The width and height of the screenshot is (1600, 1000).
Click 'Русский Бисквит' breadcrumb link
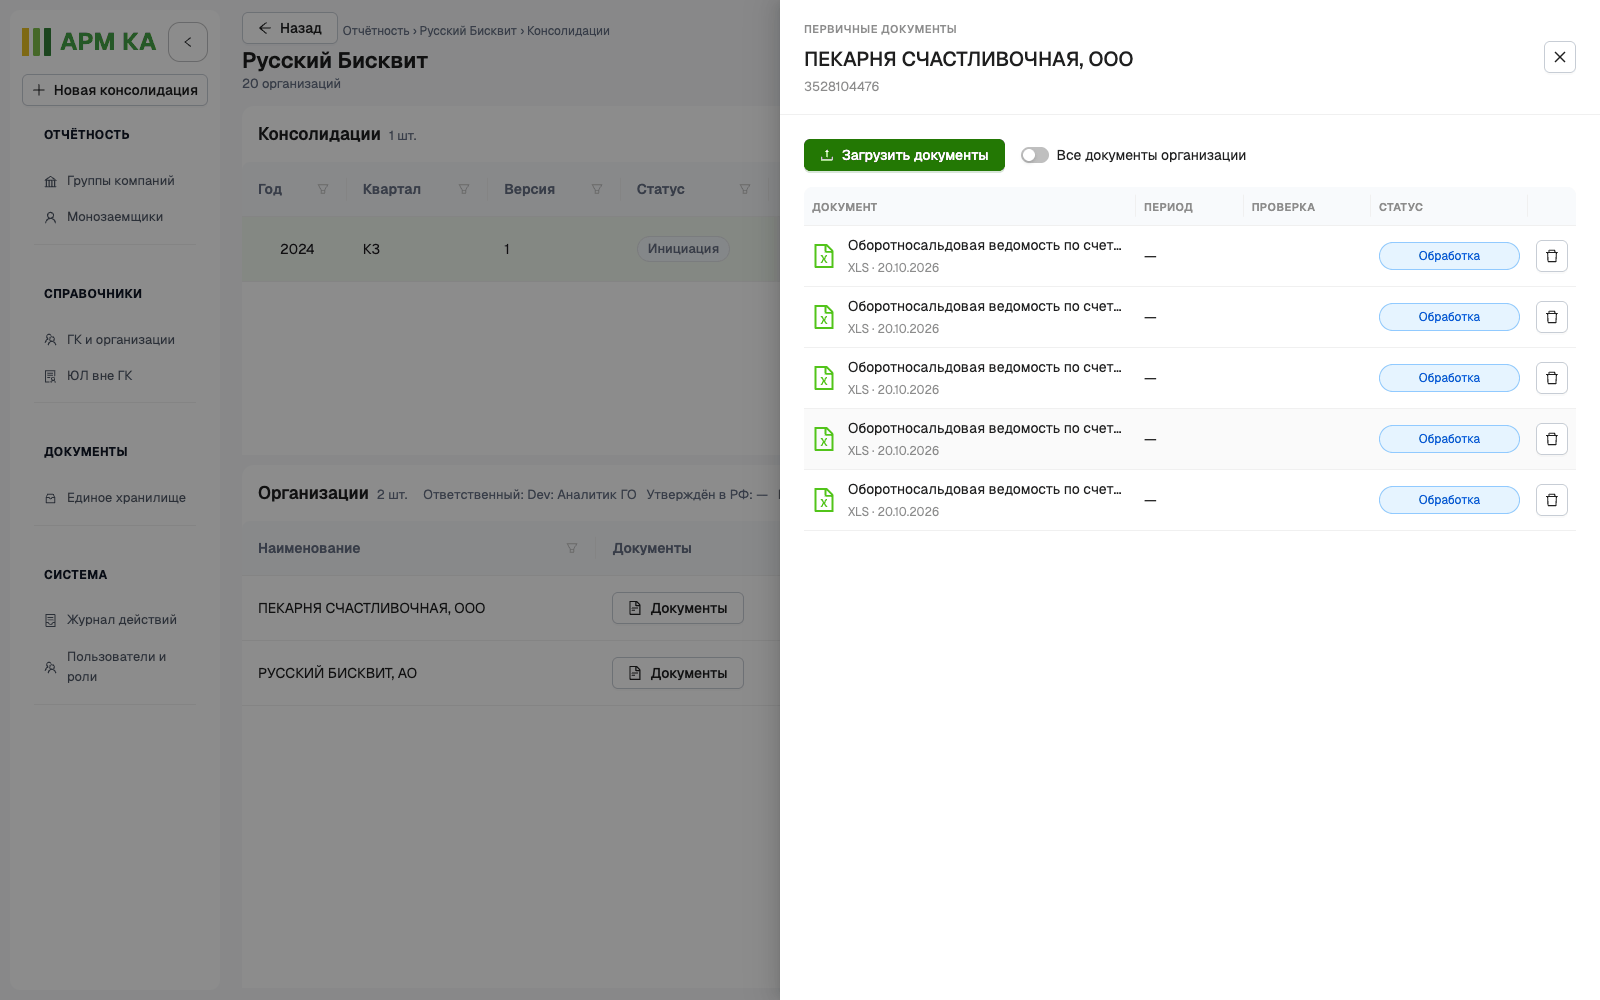click(x=468, y=31)
